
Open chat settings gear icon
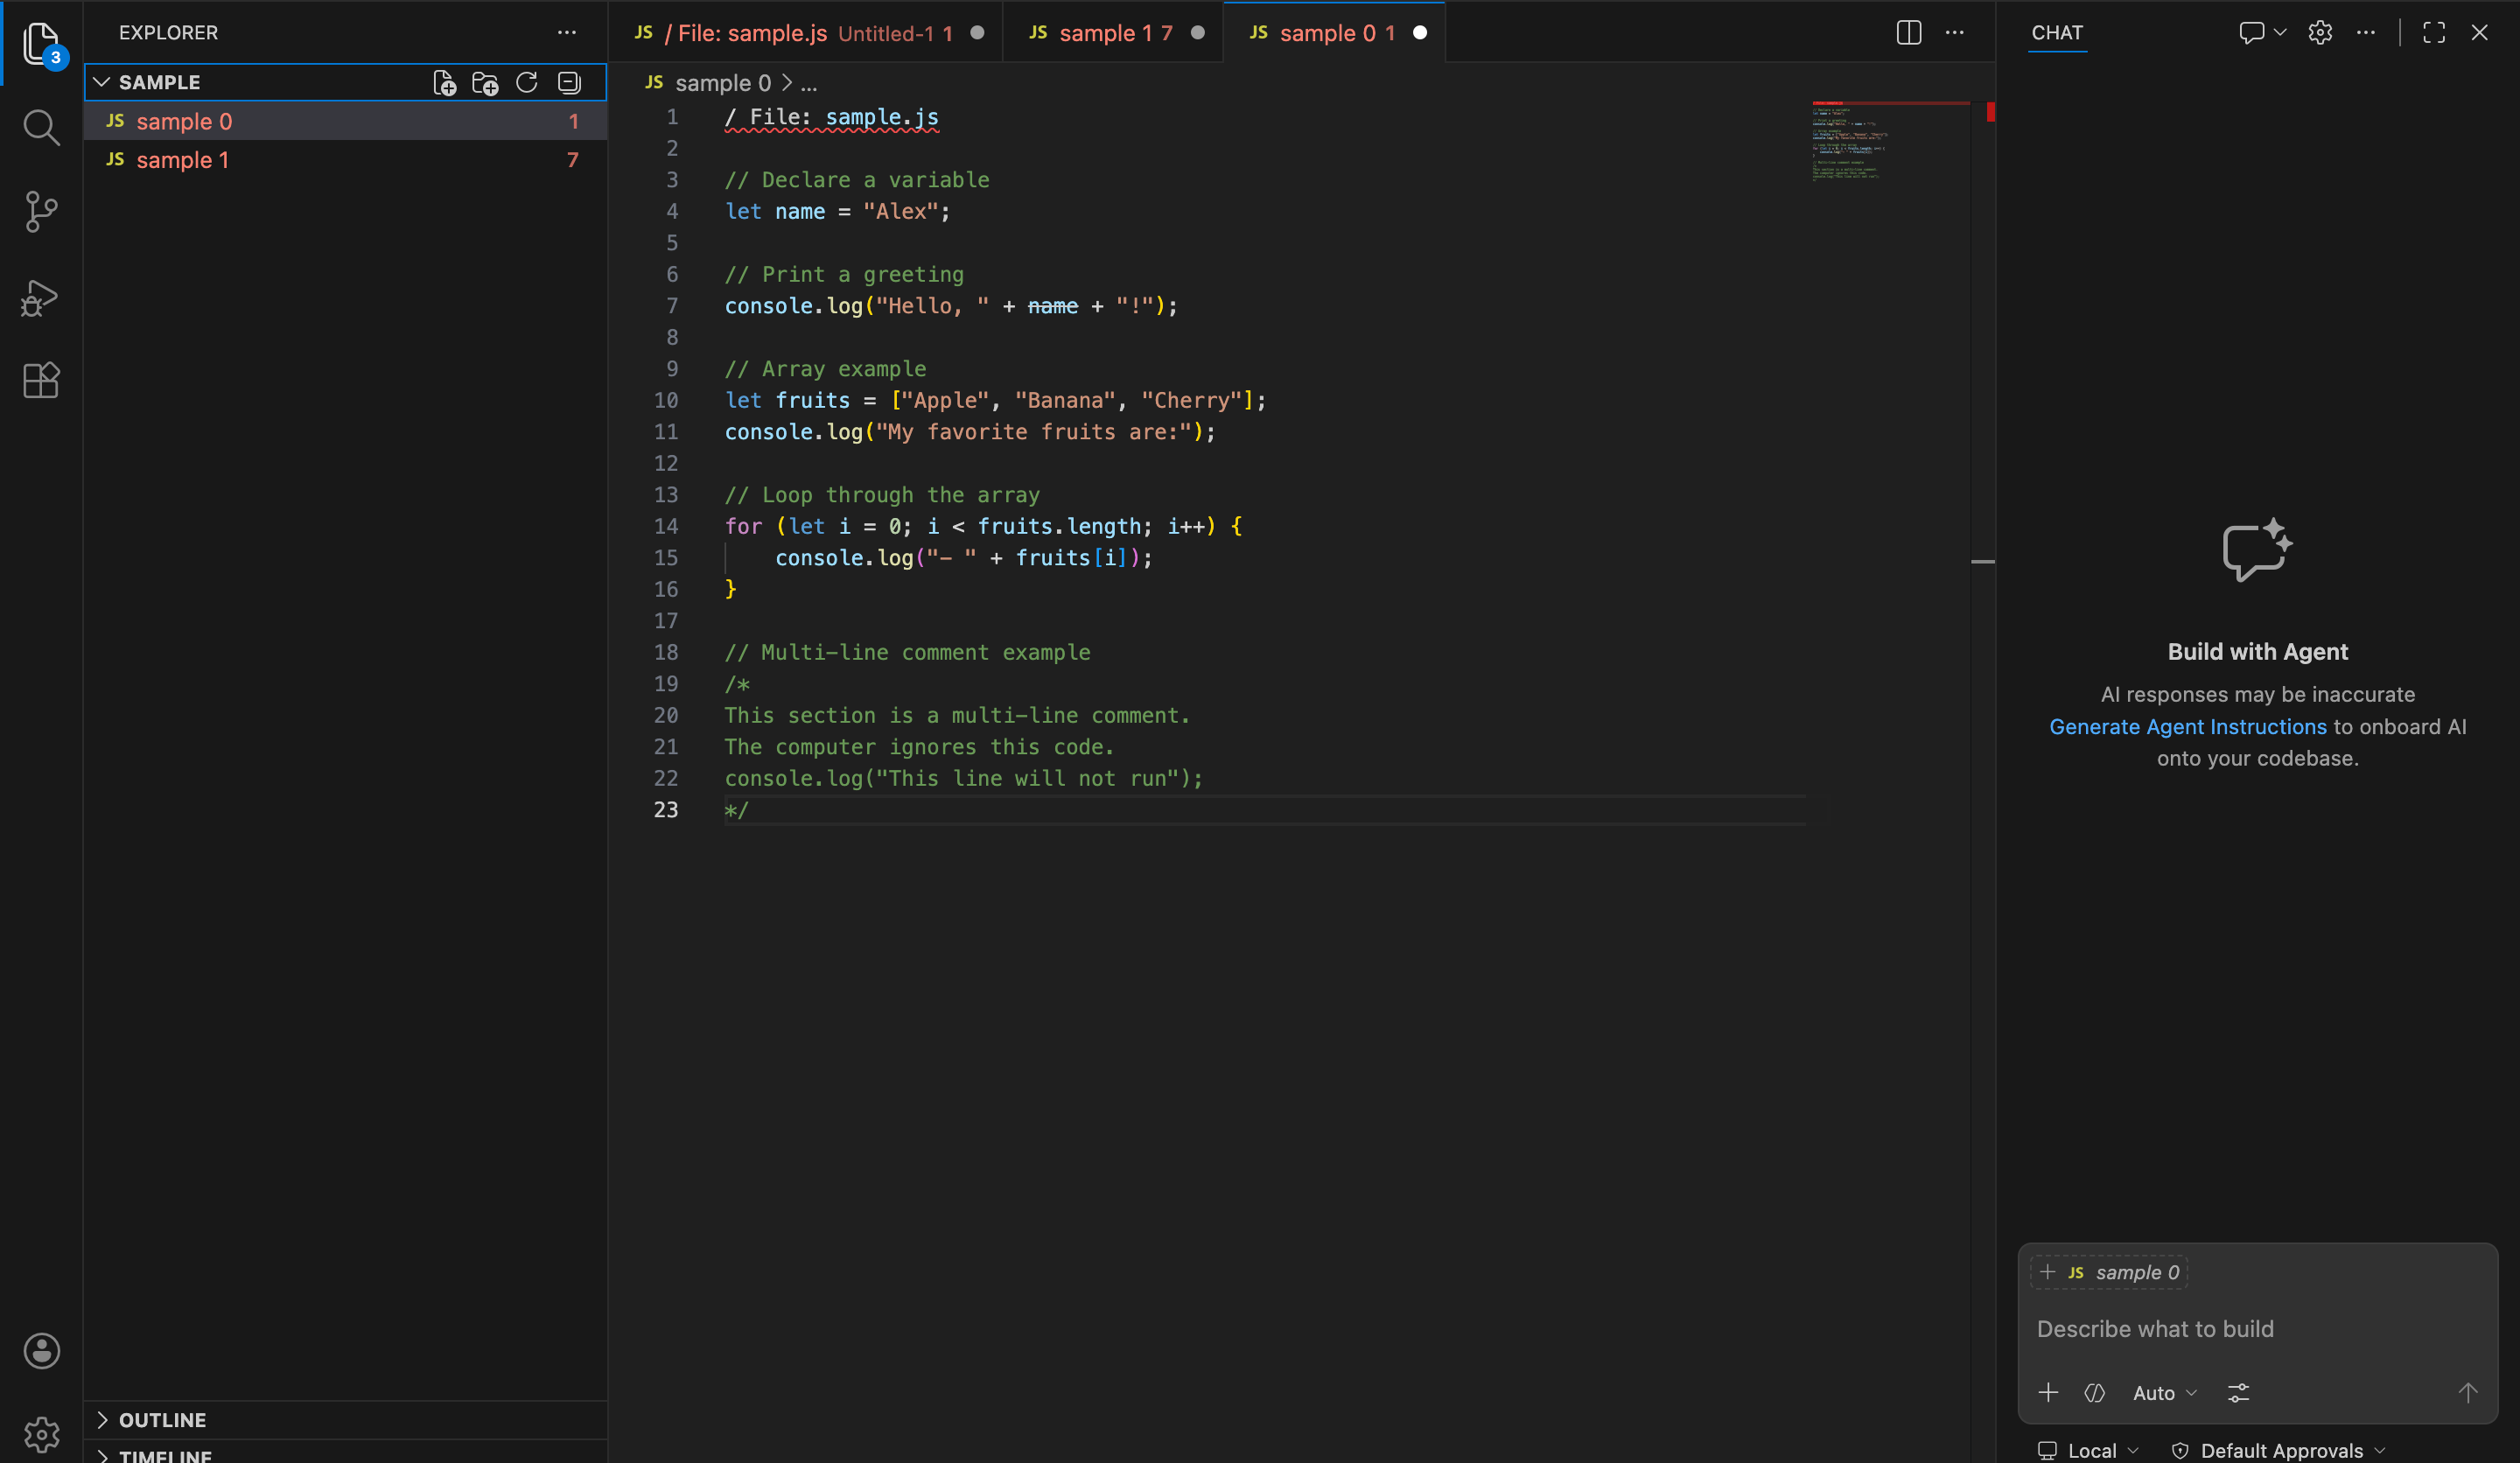[2320, 33]
